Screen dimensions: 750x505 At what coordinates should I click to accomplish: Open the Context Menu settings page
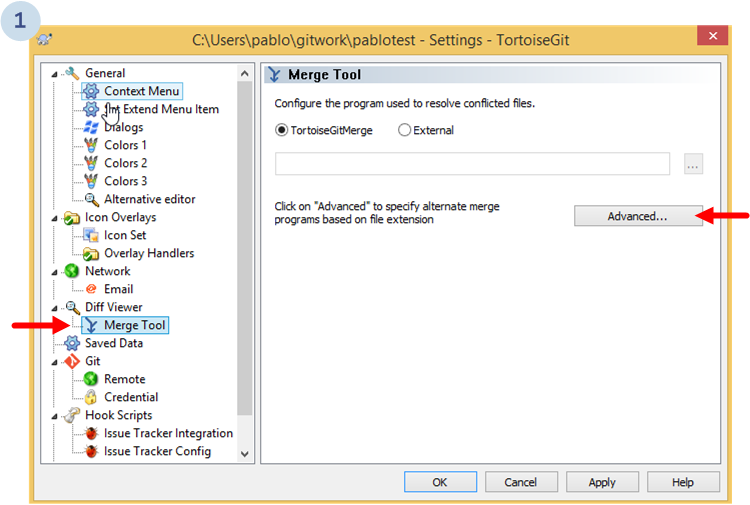click(x=142, y=91)
